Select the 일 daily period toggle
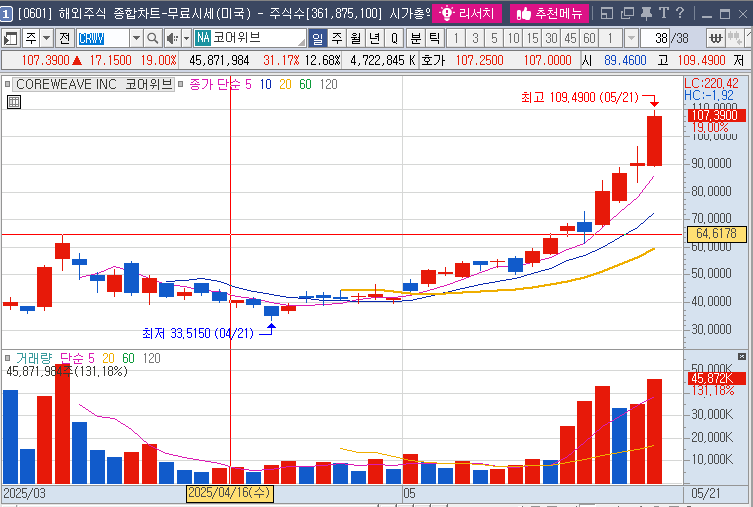This screenshot has width=753, height=507. coord(317,38)
